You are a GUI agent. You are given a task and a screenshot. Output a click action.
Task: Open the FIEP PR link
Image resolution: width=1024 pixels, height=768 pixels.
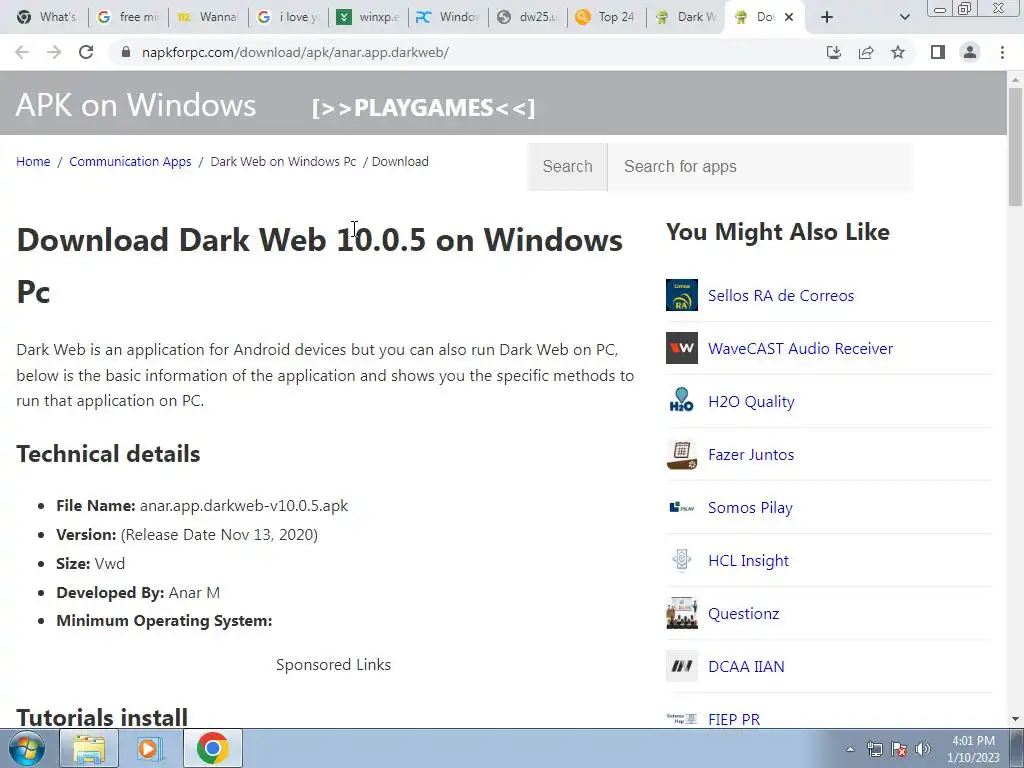(x=733, y=719)
